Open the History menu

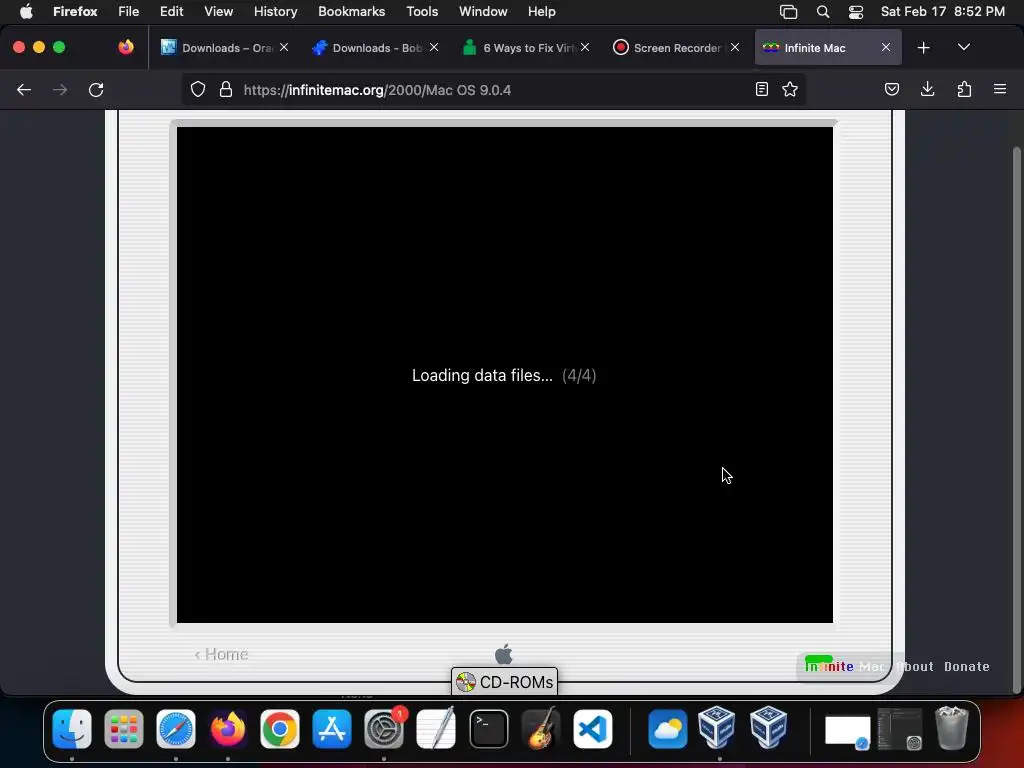click(x=276, y=12)
